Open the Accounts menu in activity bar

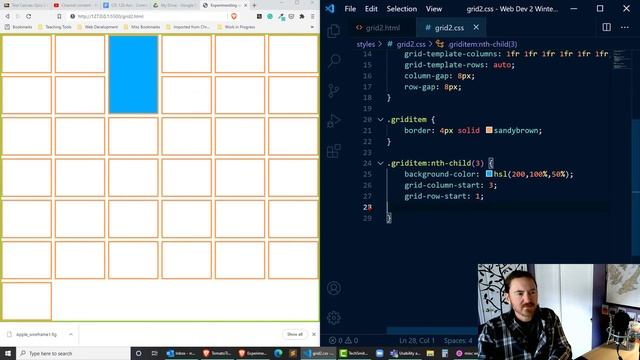pyautogui.click(x=334, y=288)
